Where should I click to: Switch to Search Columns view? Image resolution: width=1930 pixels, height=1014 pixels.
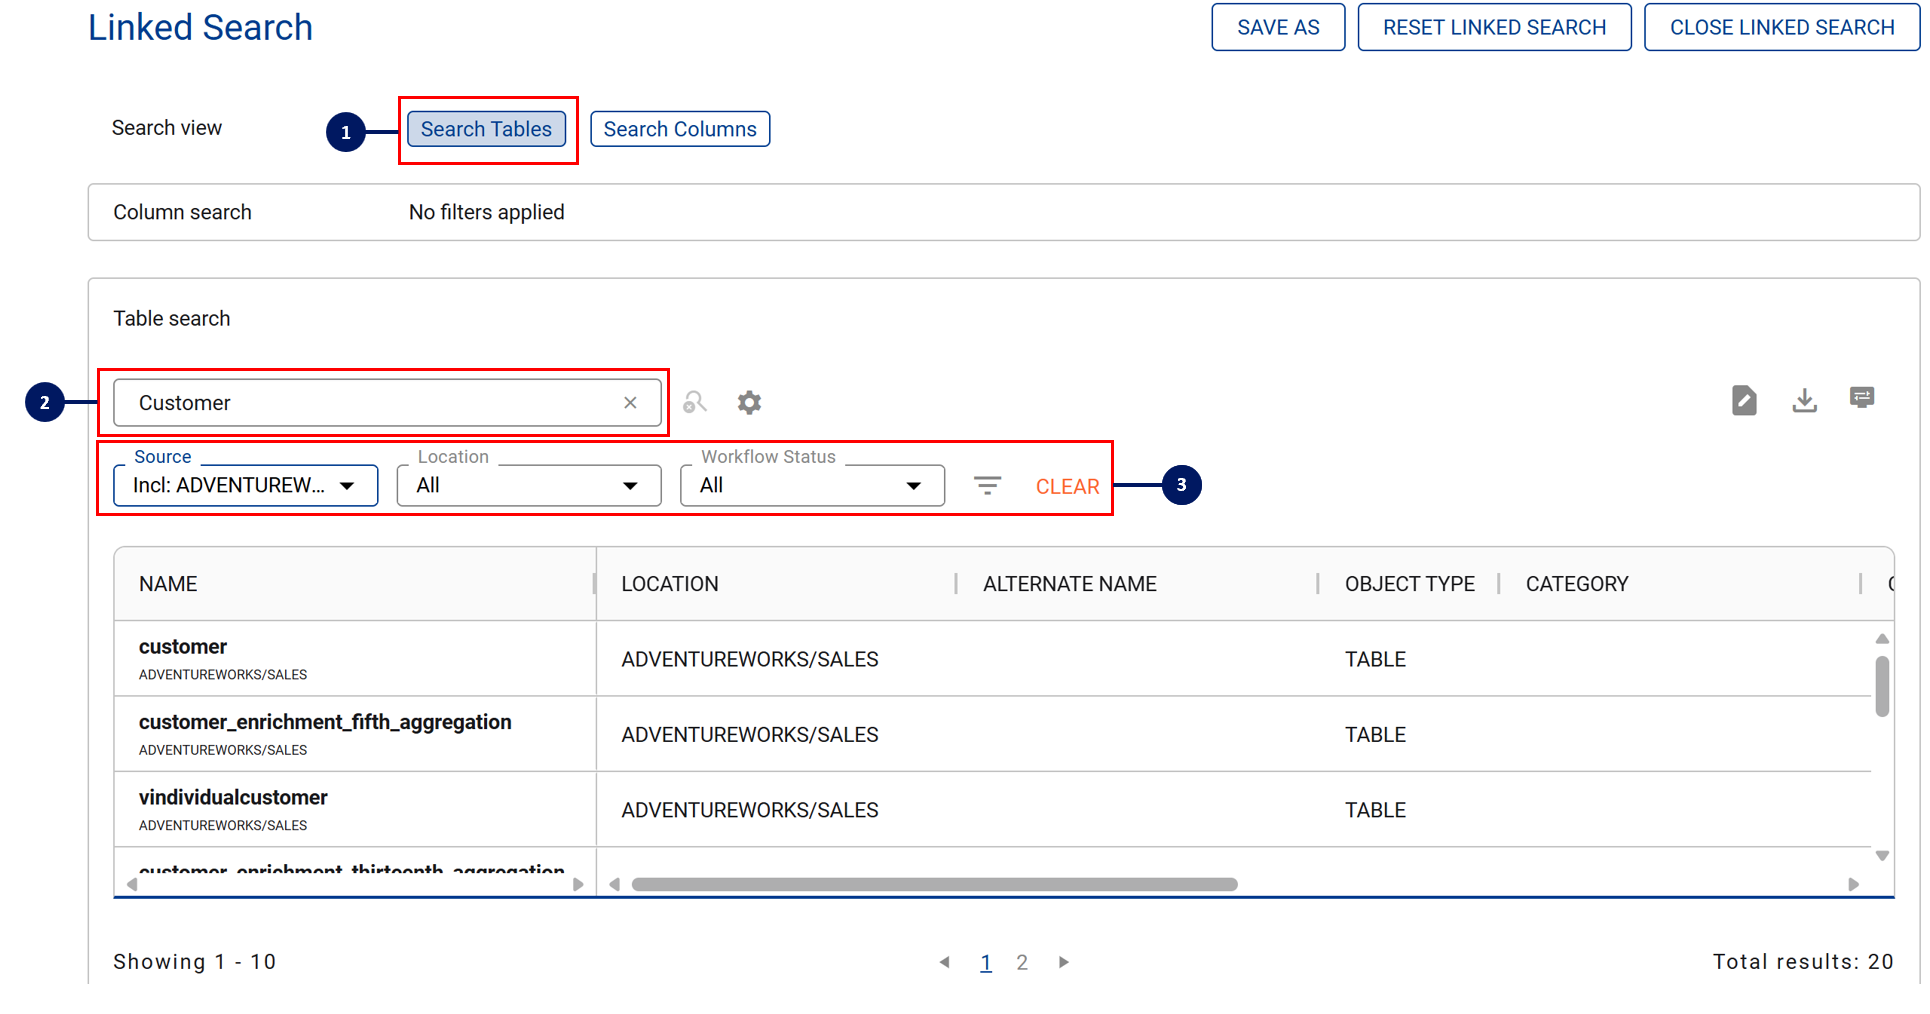(680, 129)
